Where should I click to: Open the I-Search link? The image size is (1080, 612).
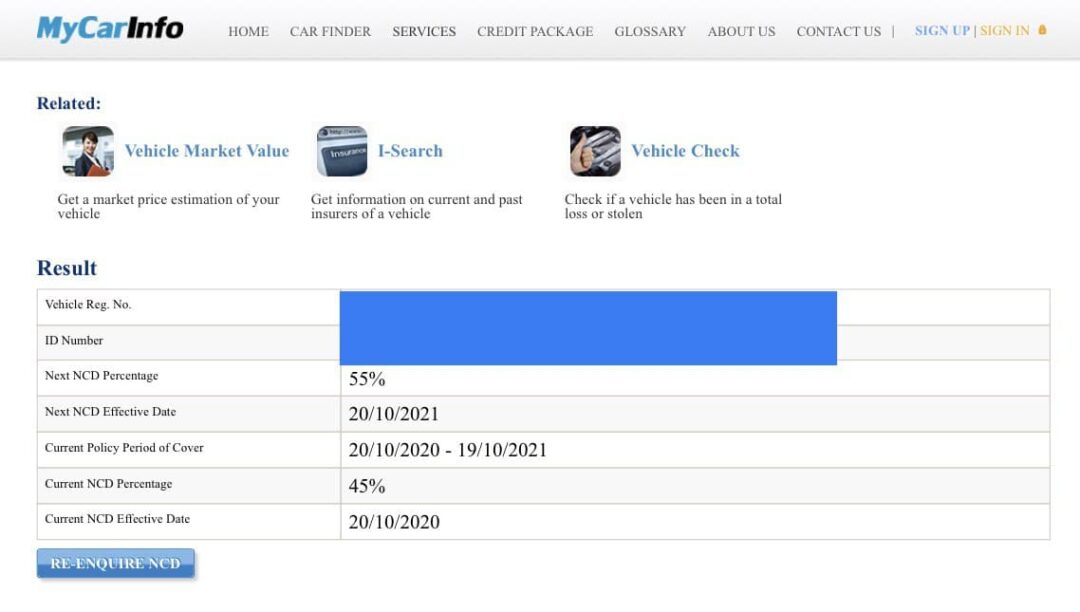tap(411, 151)
